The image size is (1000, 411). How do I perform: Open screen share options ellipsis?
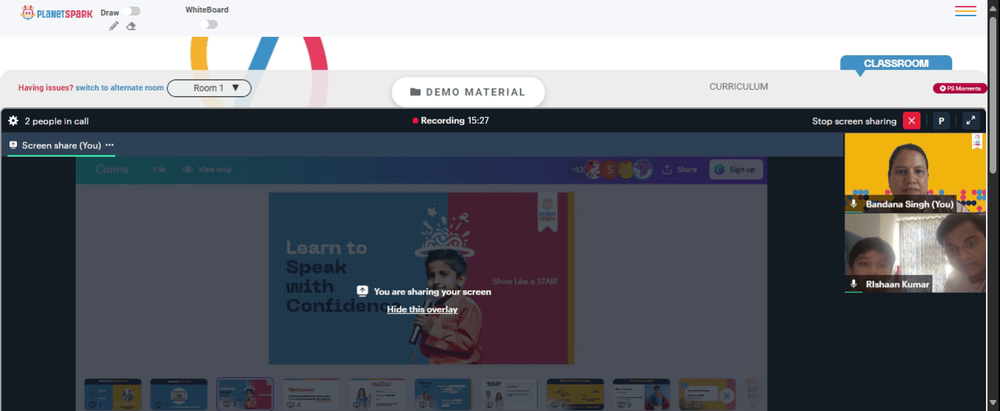(x=110, y=145)
